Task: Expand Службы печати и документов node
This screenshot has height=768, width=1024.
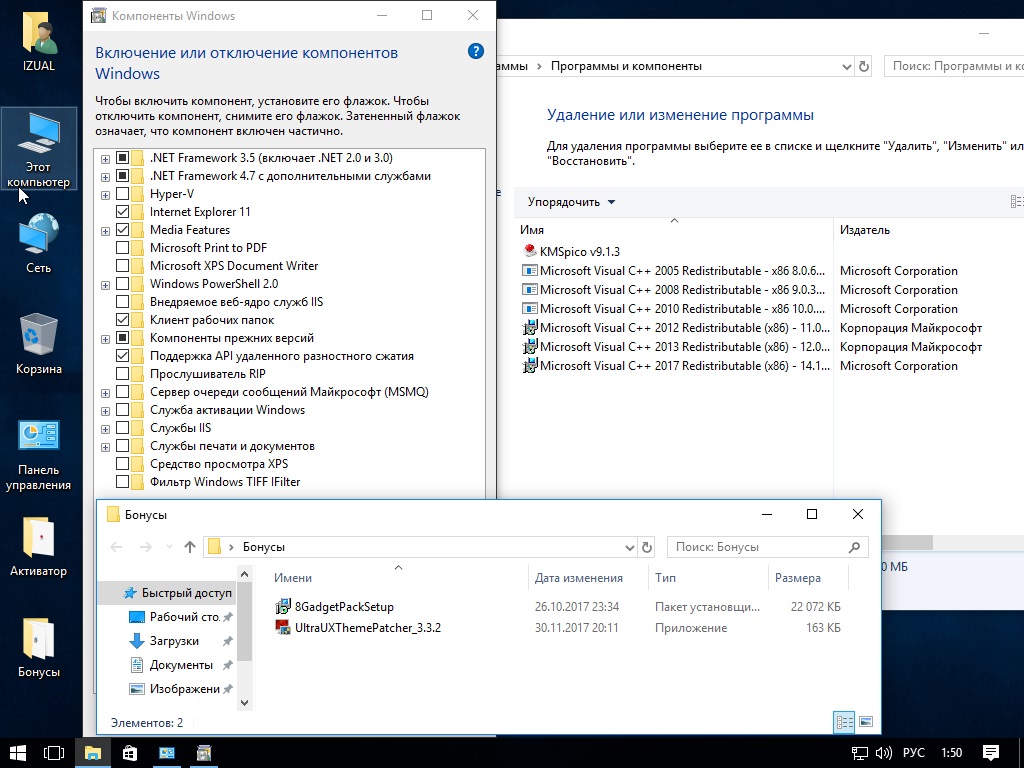Action: click(x=105, y=447)
